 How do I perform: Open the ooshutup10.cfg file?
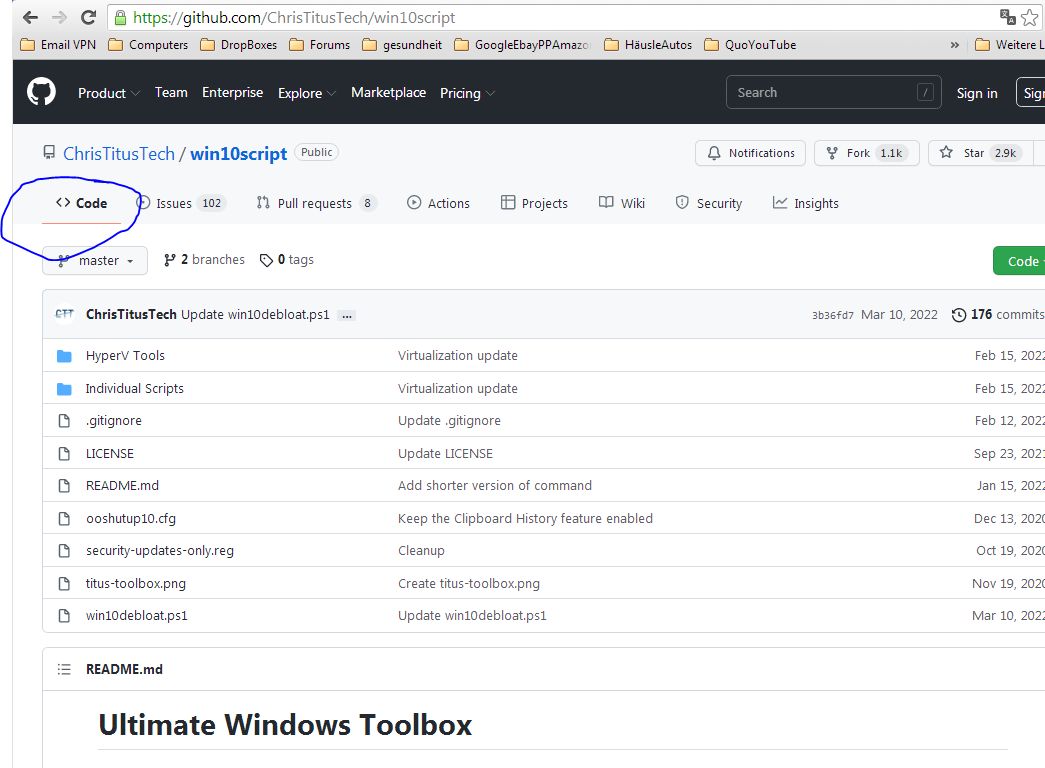tap(131, 518)
